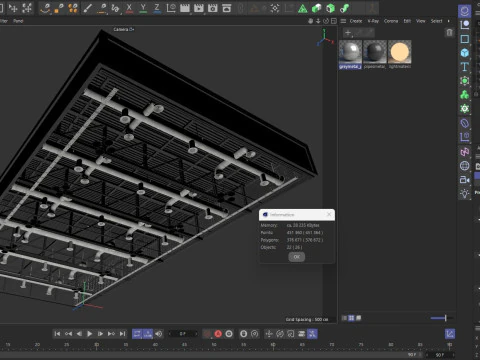Play the animation forwards
Screen dimensions: 480x360
pos(90,334)
